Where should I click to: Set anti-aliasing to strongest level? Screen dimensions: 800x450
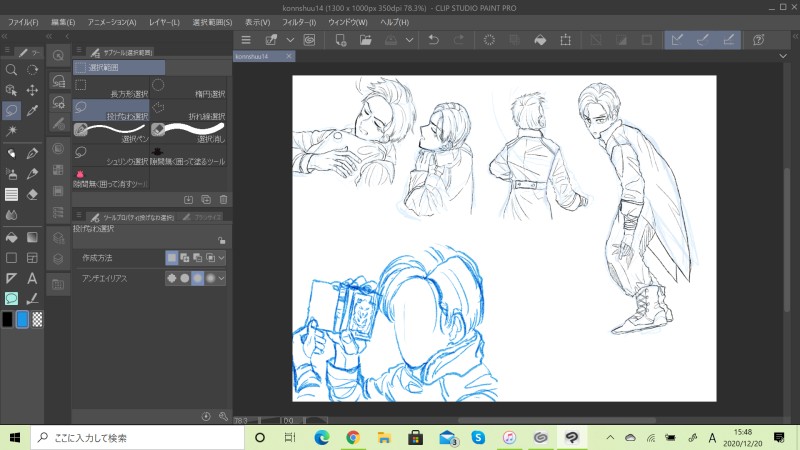click(210, 278)
